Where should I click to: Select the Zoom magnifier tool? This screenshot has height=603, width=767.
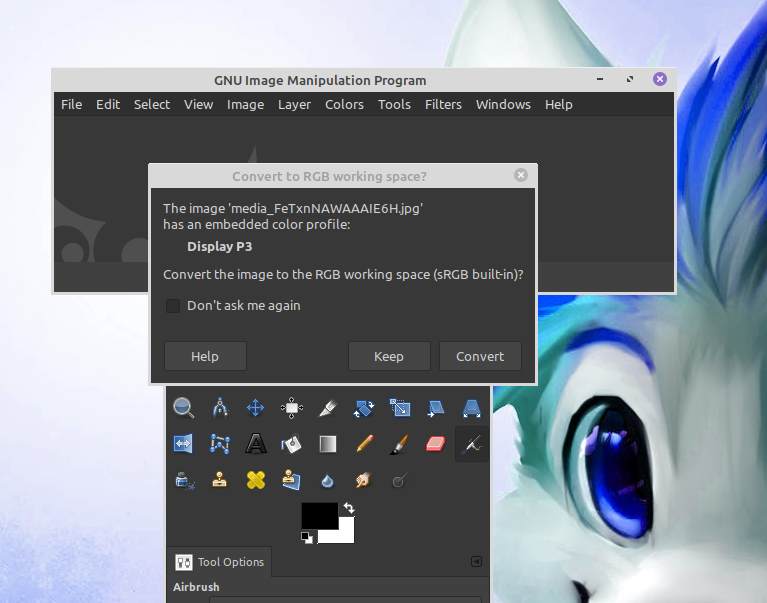pos(183,407)
